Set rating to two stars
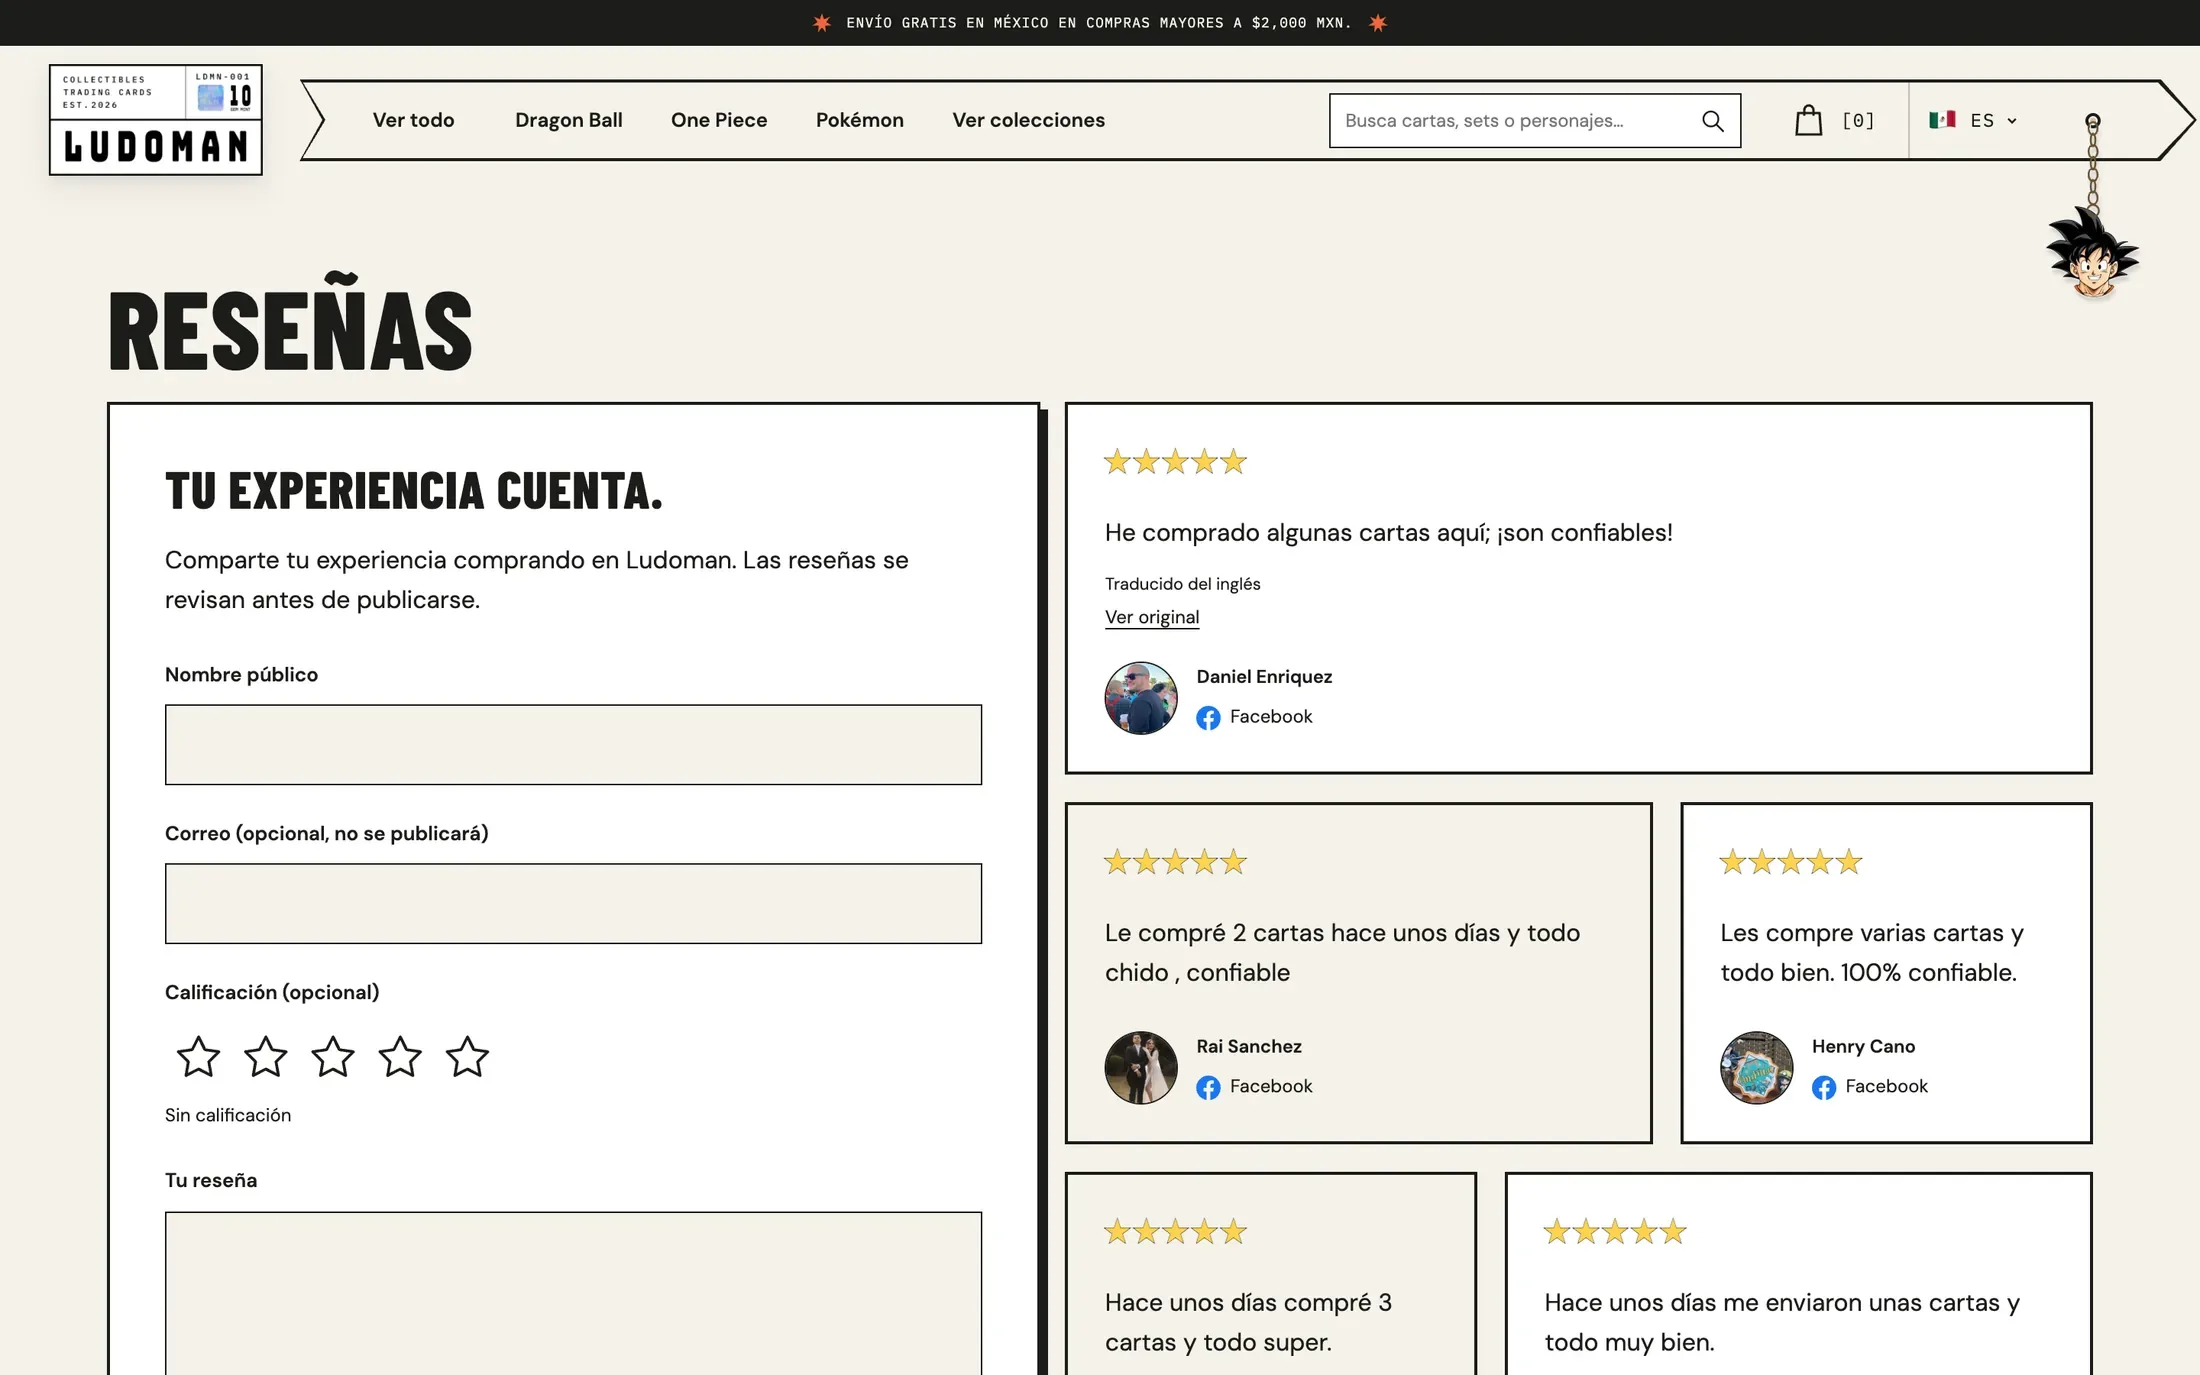The image size is (2200, 1375). 265,1057
